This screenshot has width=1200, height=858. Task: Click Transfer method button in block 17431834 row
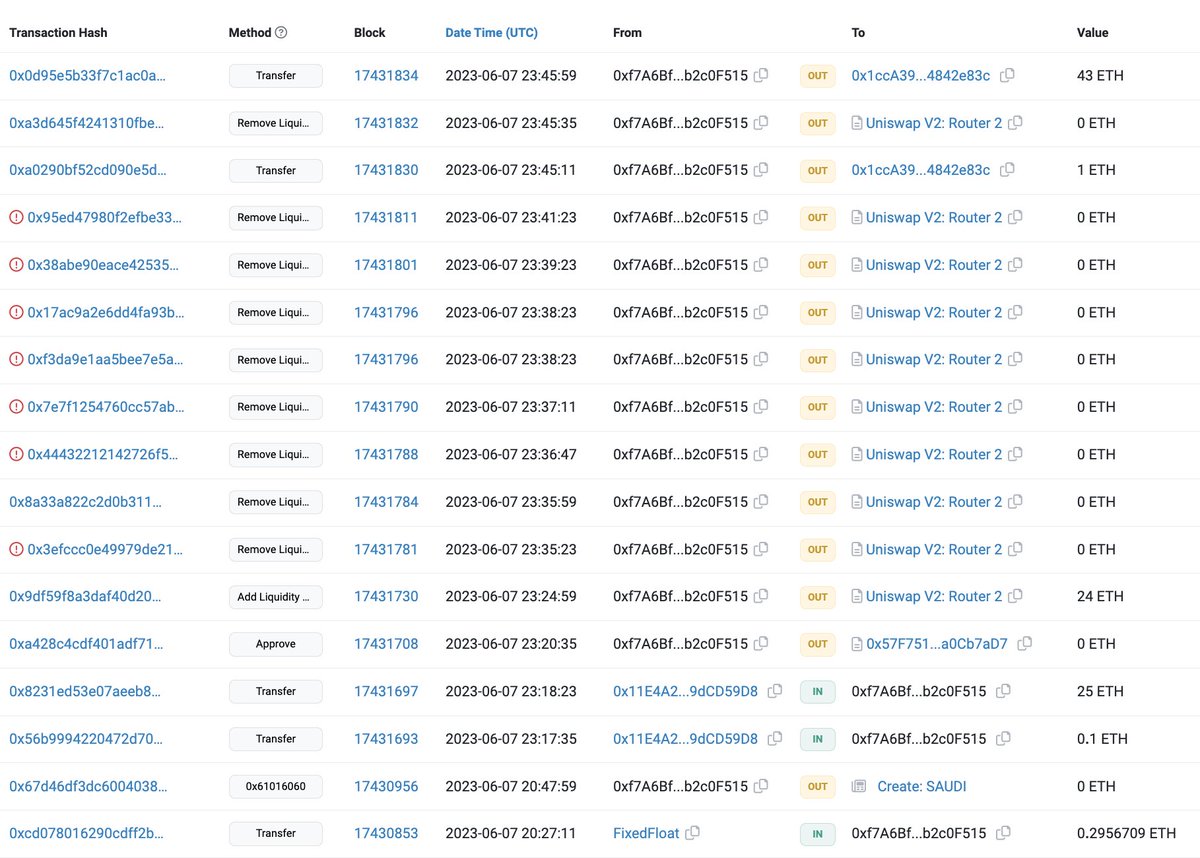pyautogui.click(x=276, y=76)
